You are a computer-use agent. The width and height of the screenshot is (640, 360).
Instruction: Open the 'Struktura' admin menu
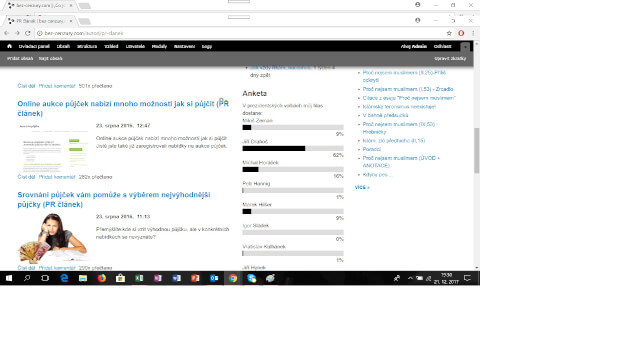tap(87, 47)
